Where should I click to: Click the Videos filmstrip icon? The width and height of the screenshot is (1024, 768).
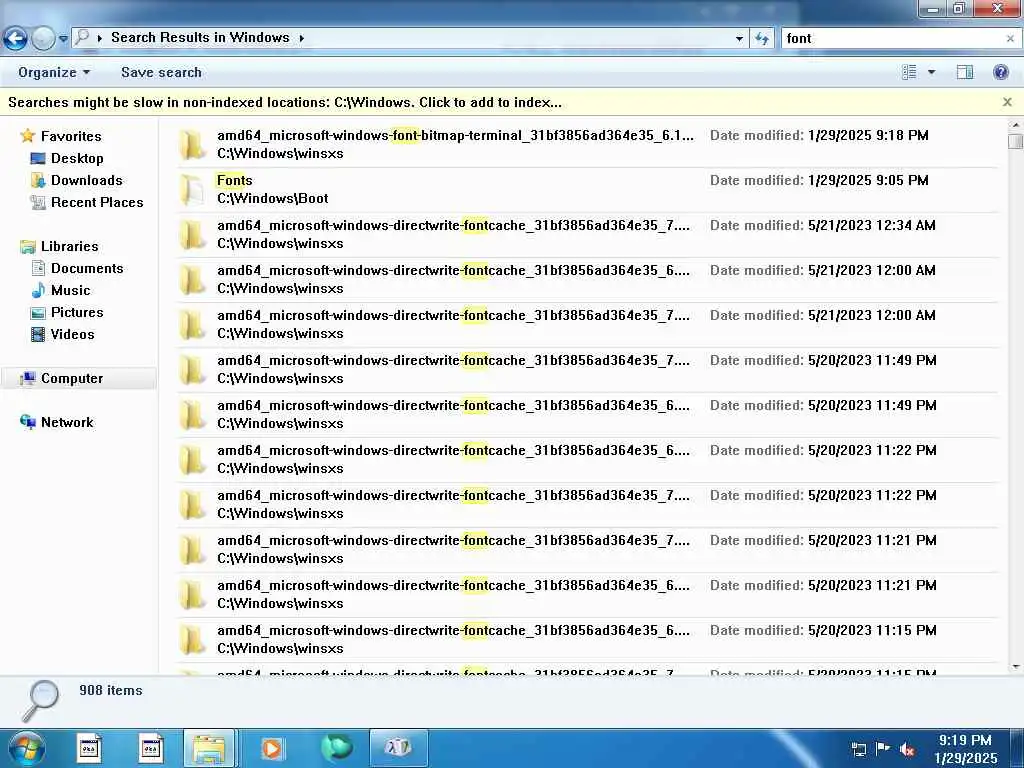[38, 334]
